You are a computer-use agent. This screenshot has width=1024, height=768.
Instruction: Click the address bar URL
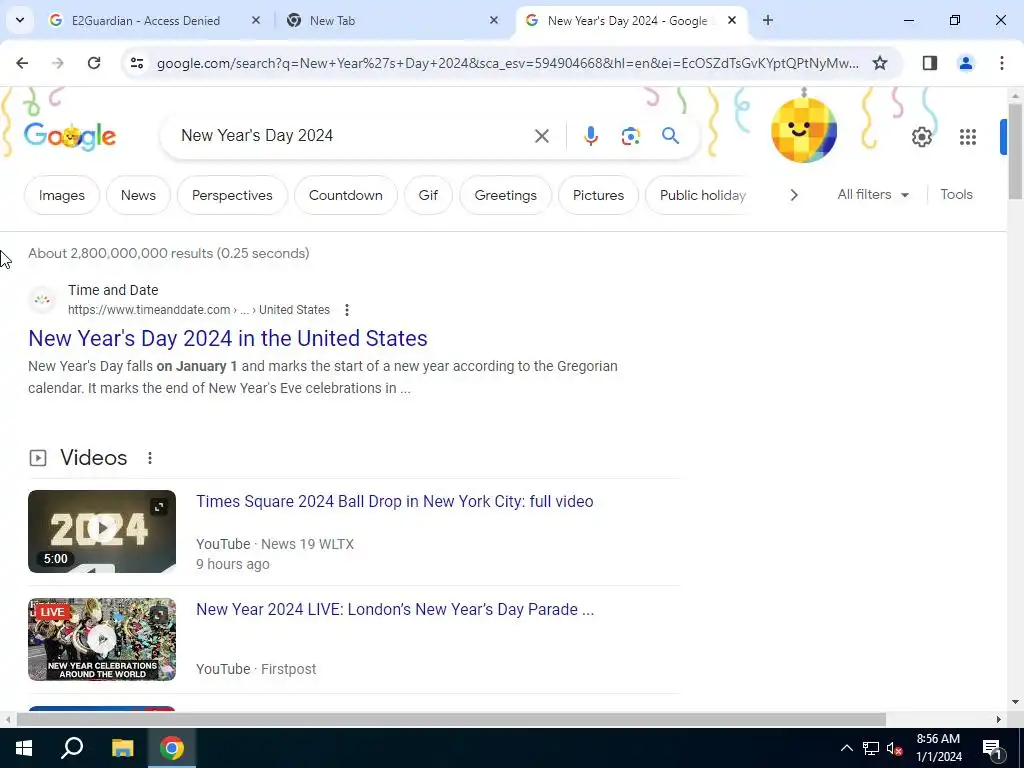[x=507, y=63]
